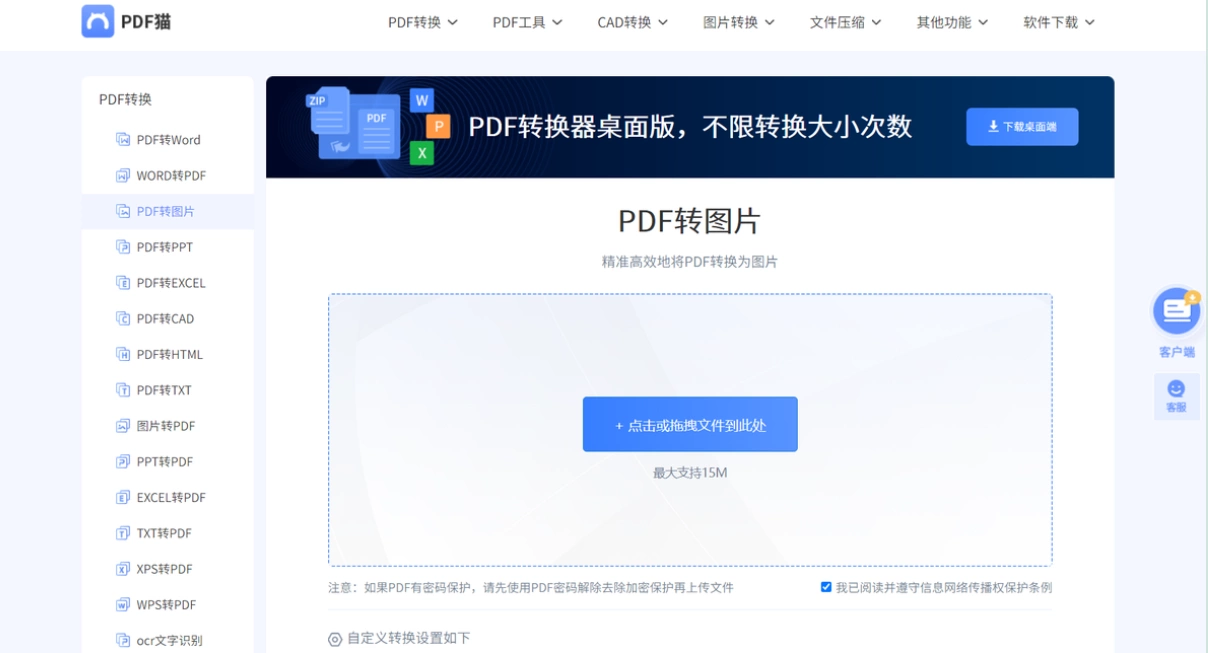Screen dimensions: 1208x653
Task: Open the 客服 support chat icon
Action: pos(1176,396)
